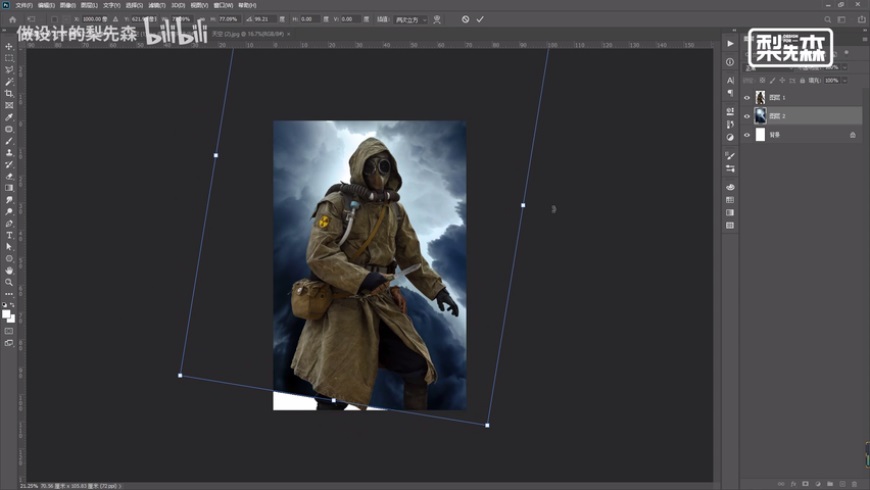870x490 pixels.
Task: Select the Hand tool
Action: coord(9,270)
